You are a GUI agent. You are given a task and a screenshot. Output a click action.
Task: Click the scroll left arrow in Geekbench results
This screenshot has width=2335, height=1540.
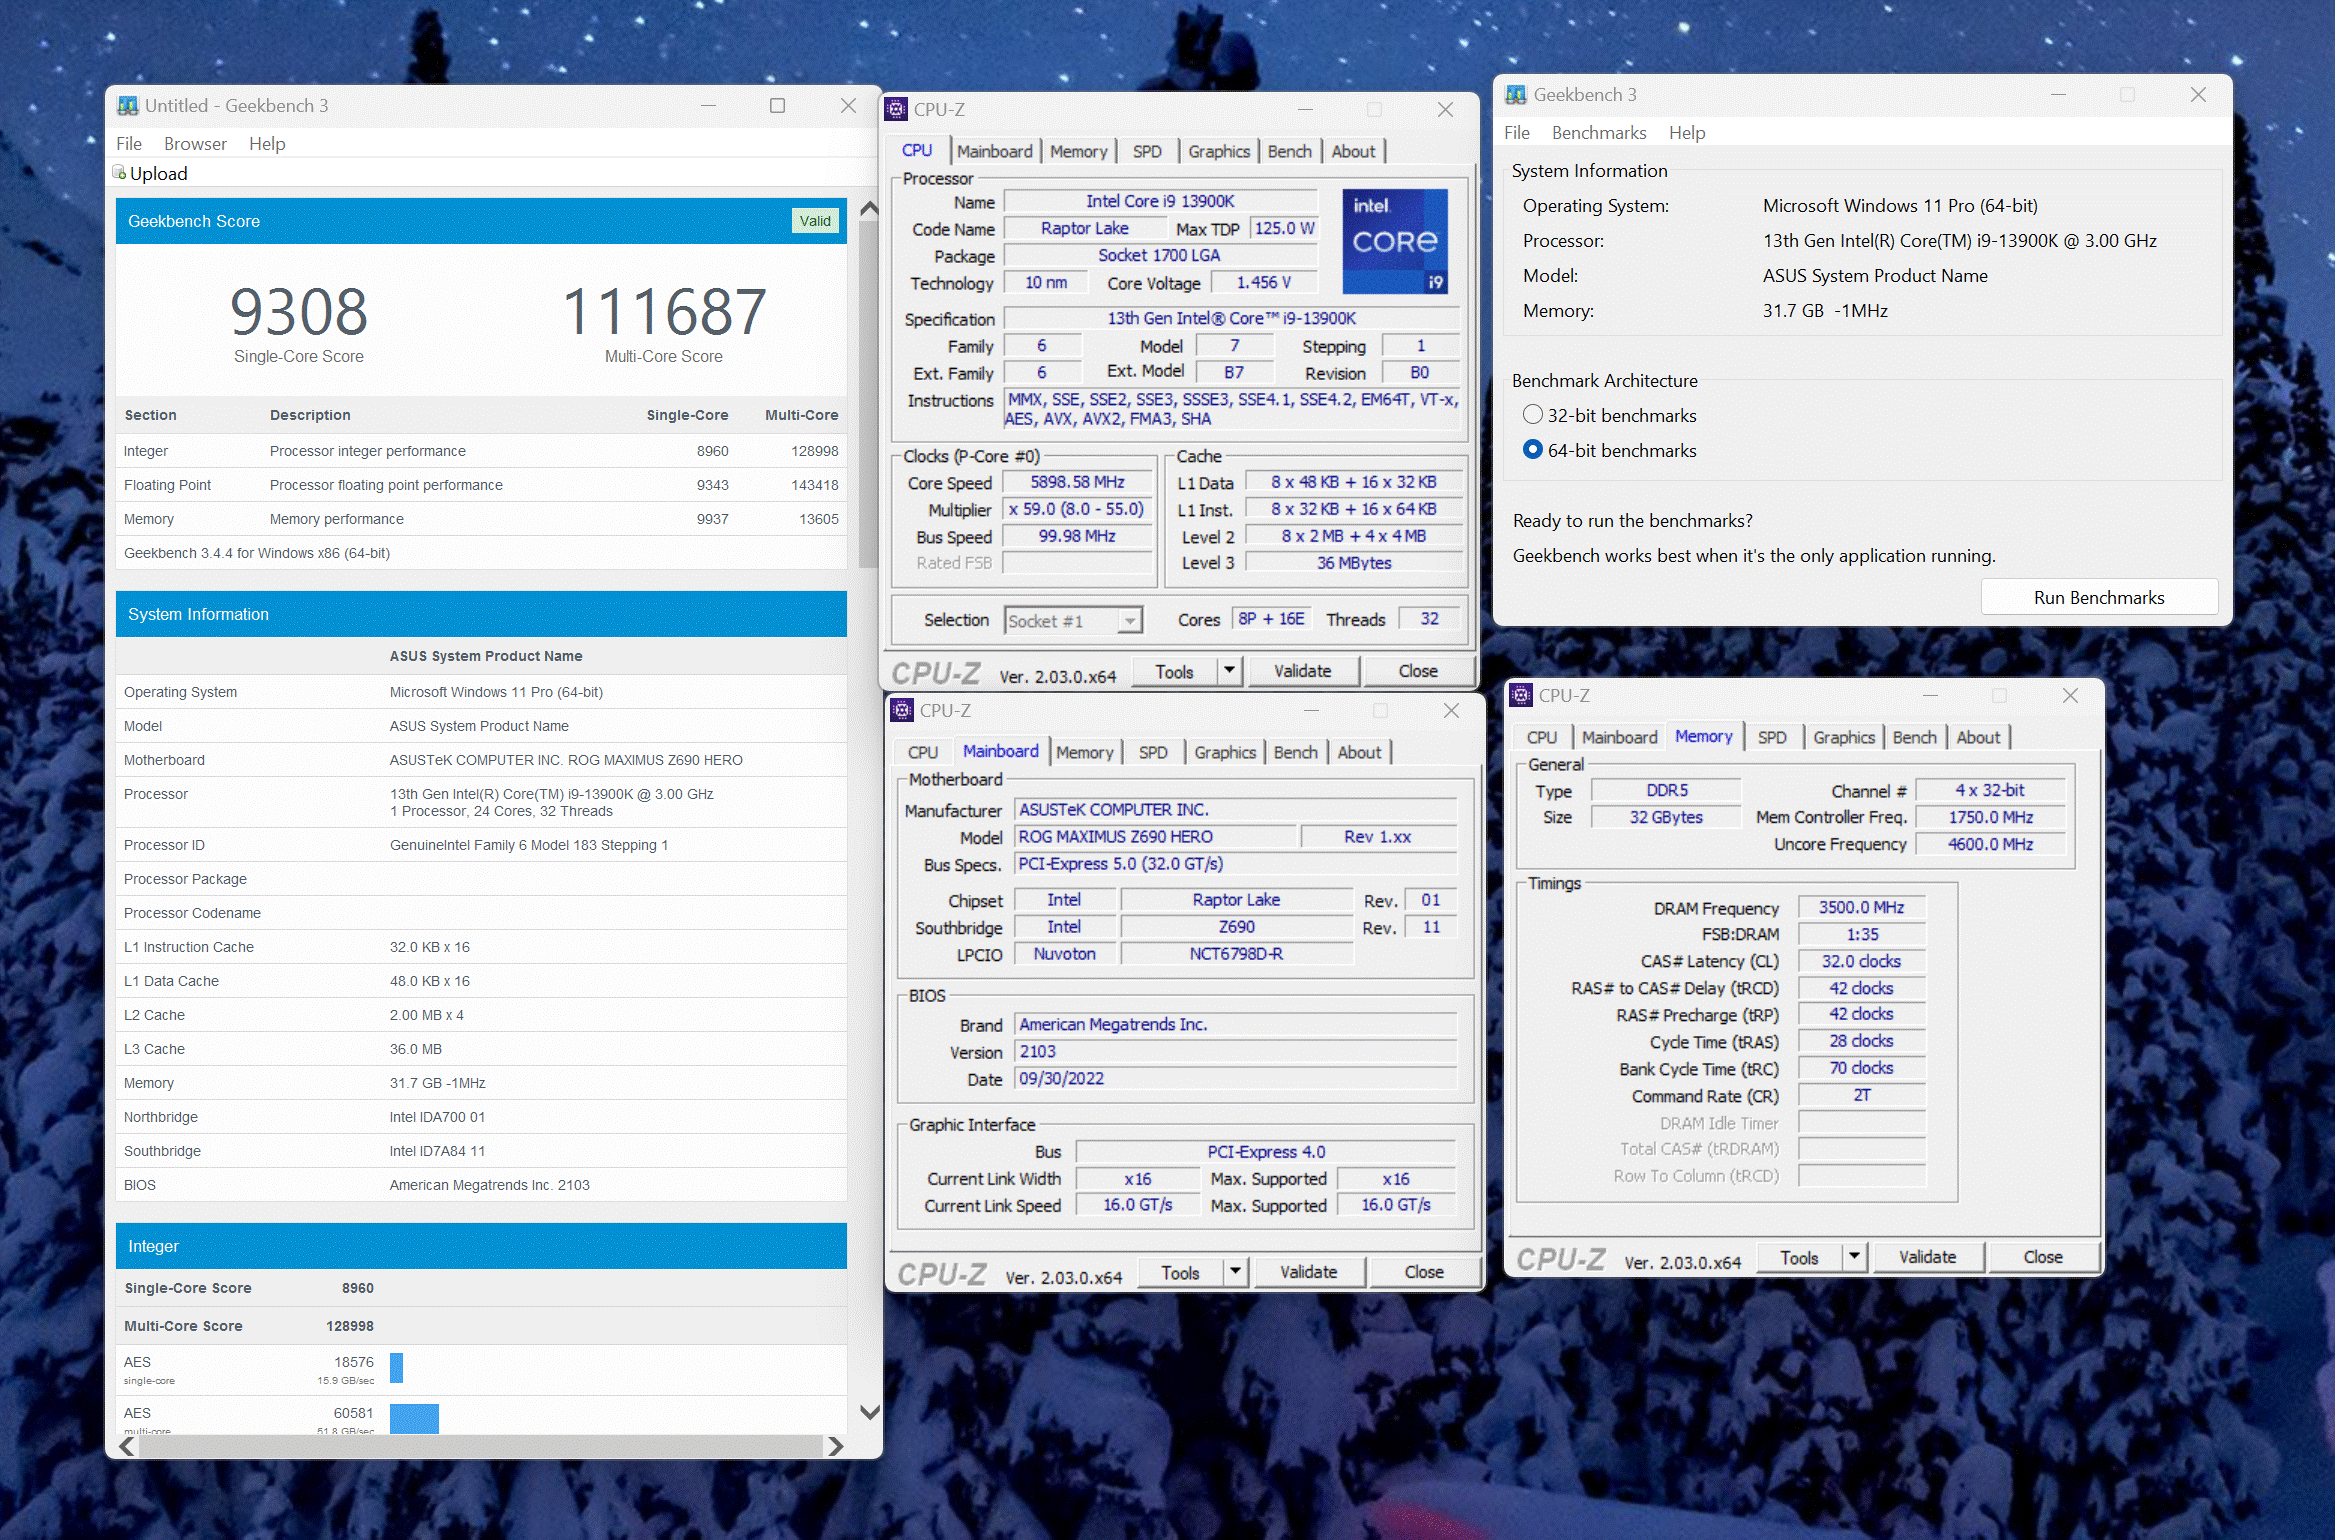[127, 1446]
